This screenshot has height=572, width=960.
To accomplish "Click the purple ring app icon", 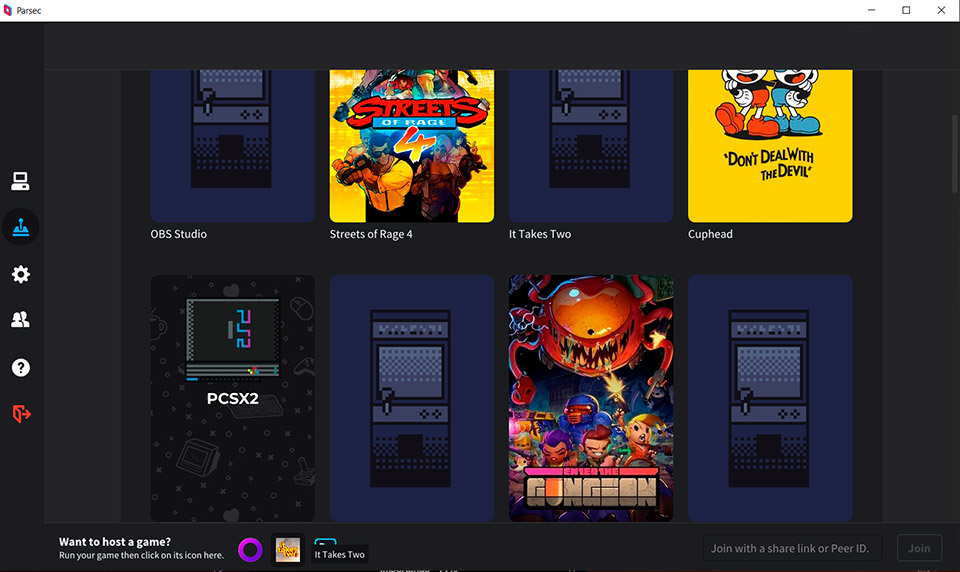I will point(250,549).
